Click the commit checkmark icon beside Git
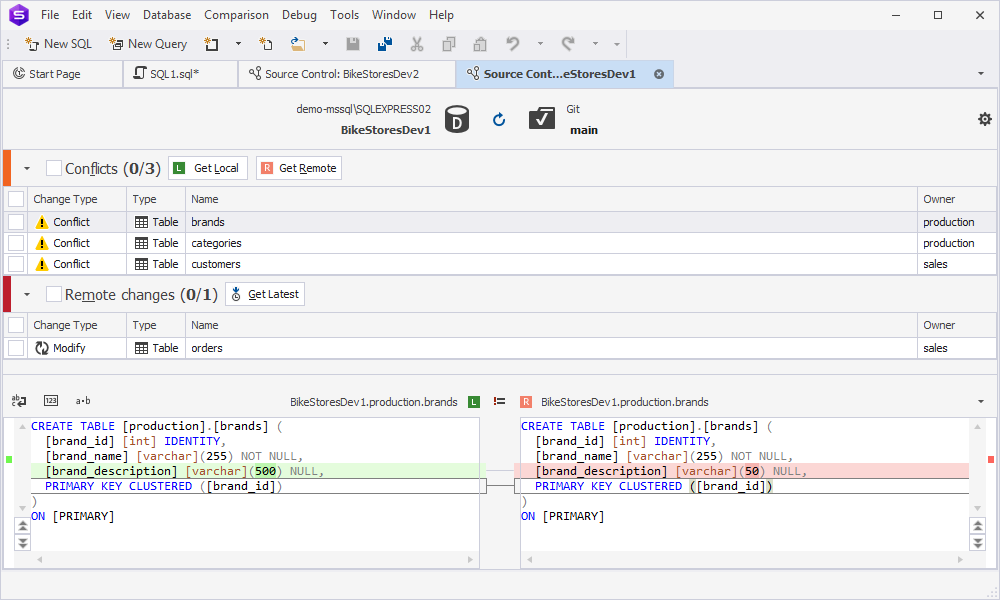 click(541, 118)
